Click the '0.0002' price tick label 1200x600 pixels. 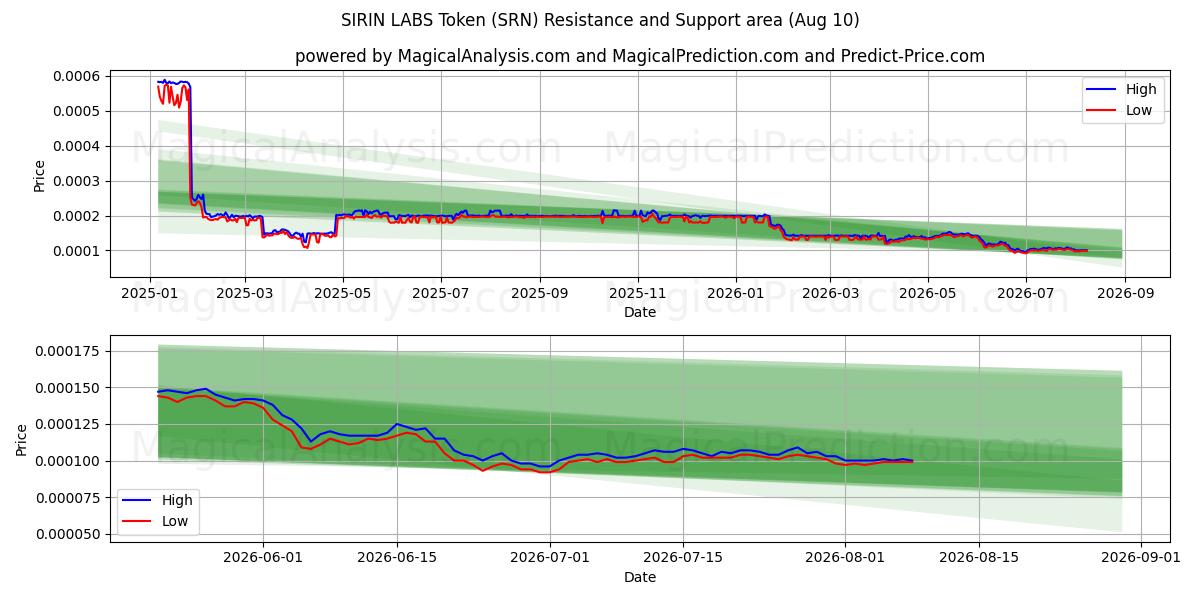coord(80,216)
